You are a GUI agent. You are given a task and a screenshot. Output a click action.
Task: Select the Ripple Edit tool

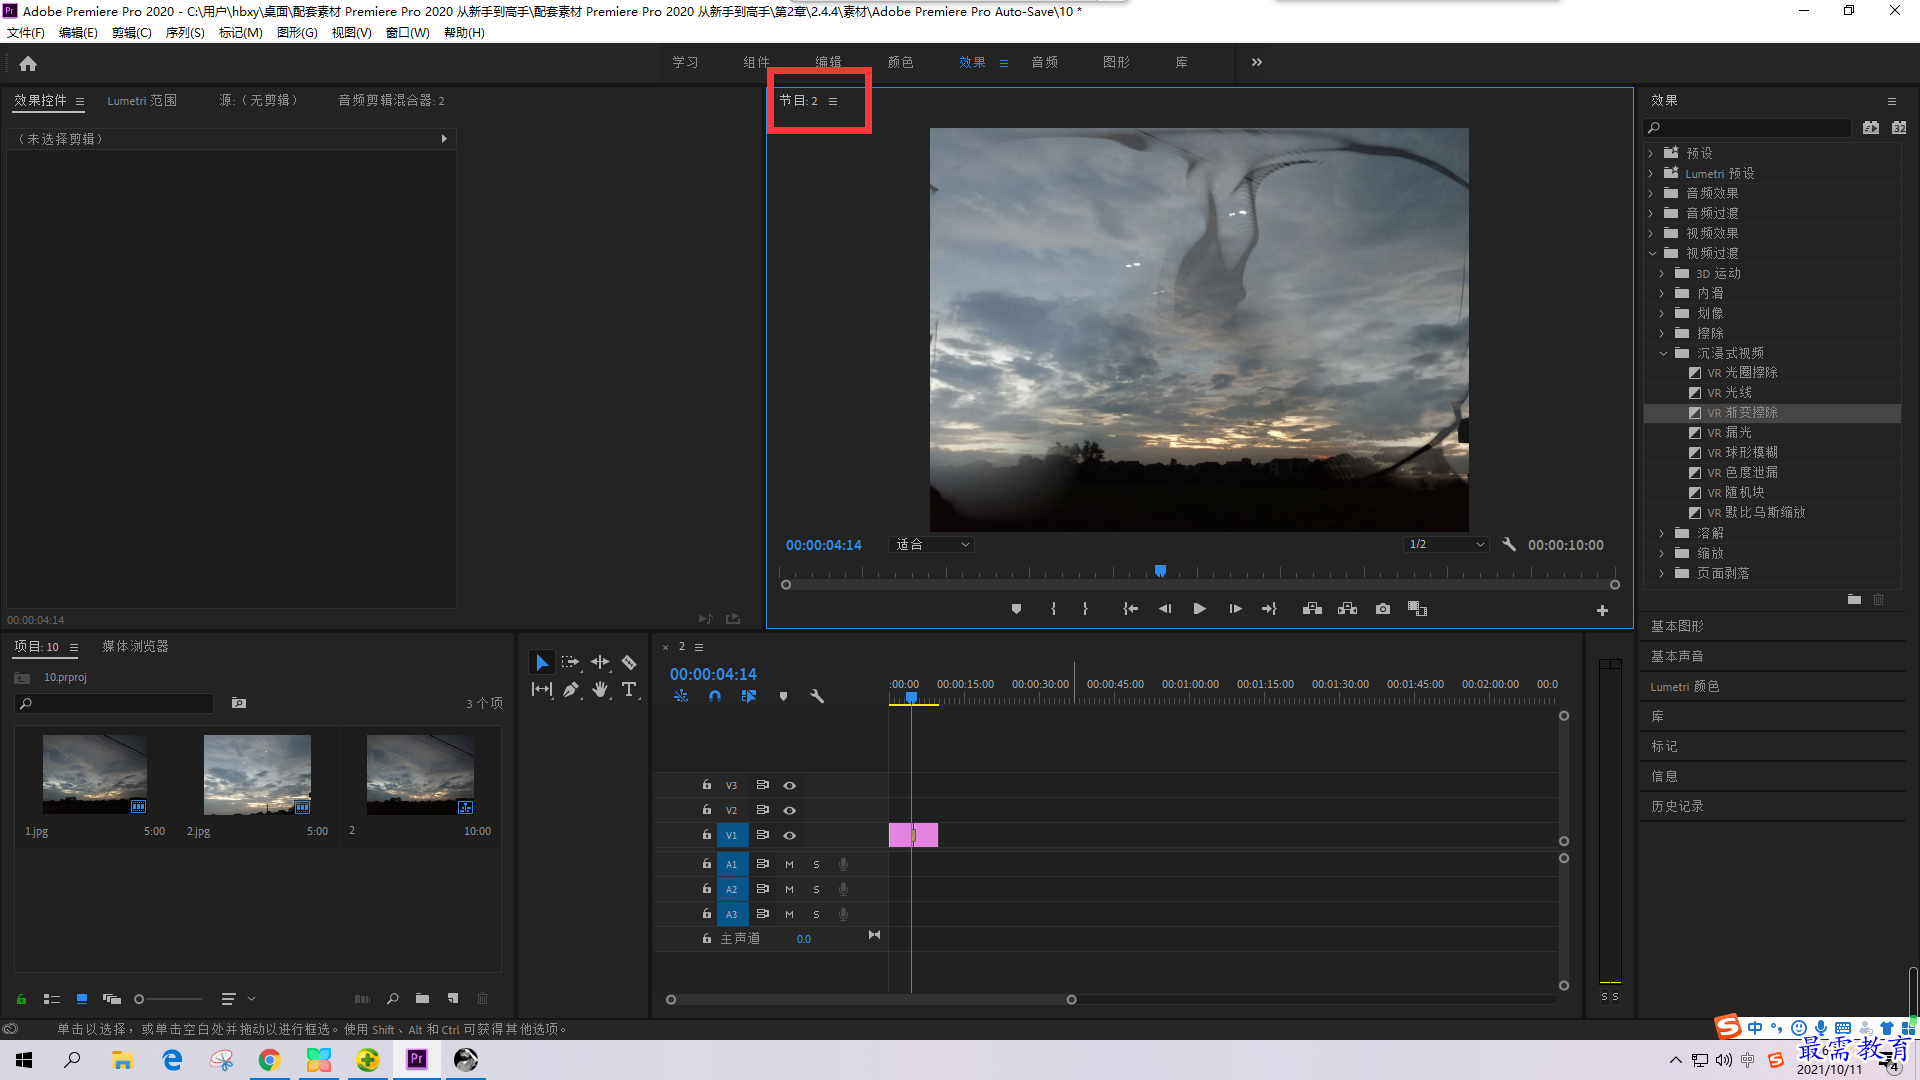pos(600,662)
